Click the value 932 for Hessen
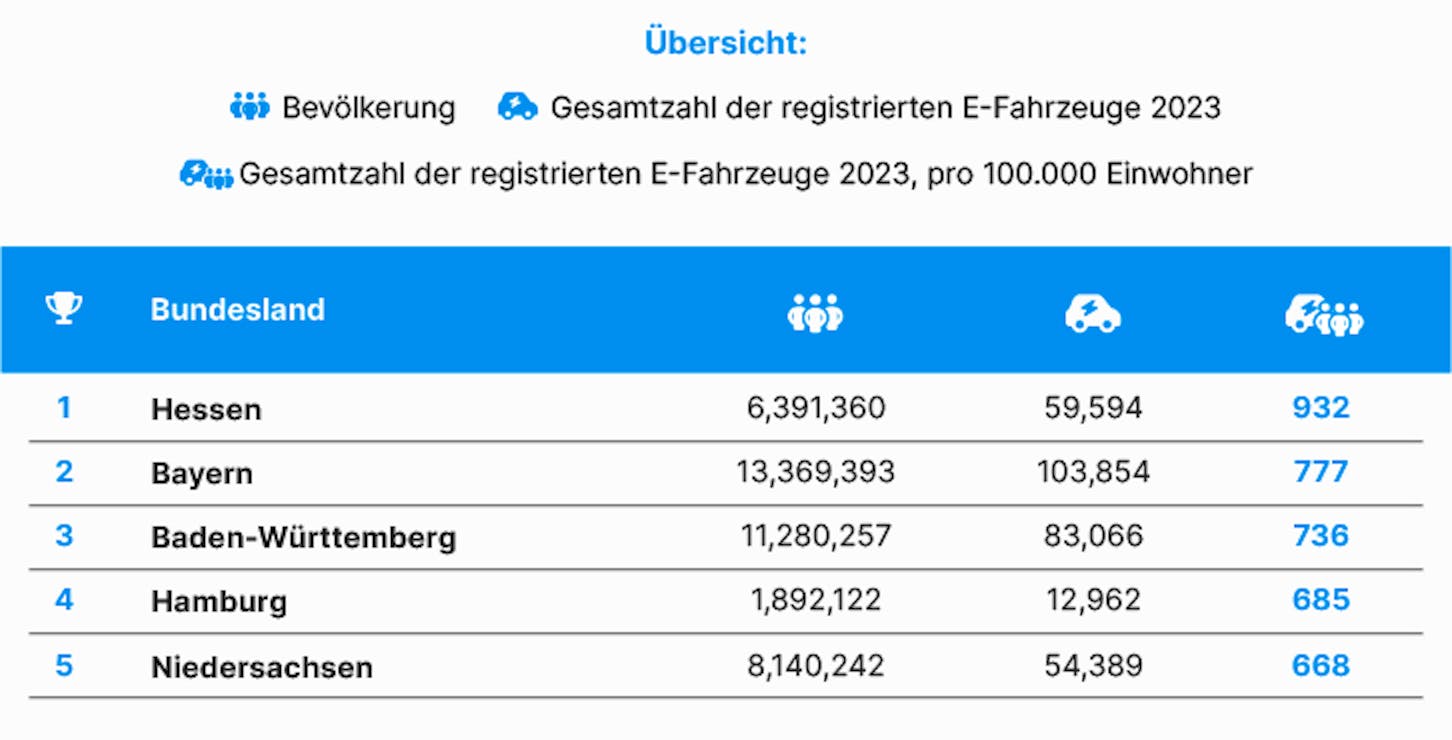The width and height of the screenshot is (1452, 740). click(1321, 407)
